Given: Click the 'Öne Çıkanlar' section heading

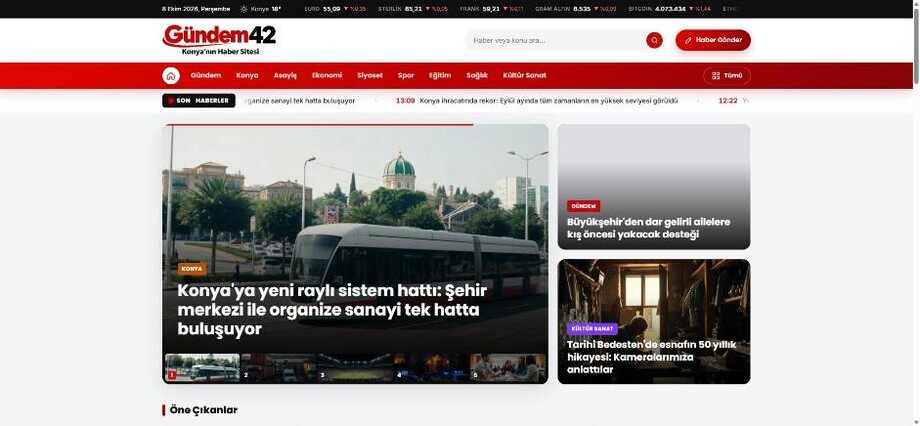Looking at the screenshot, I should click(x=203, y=410).
